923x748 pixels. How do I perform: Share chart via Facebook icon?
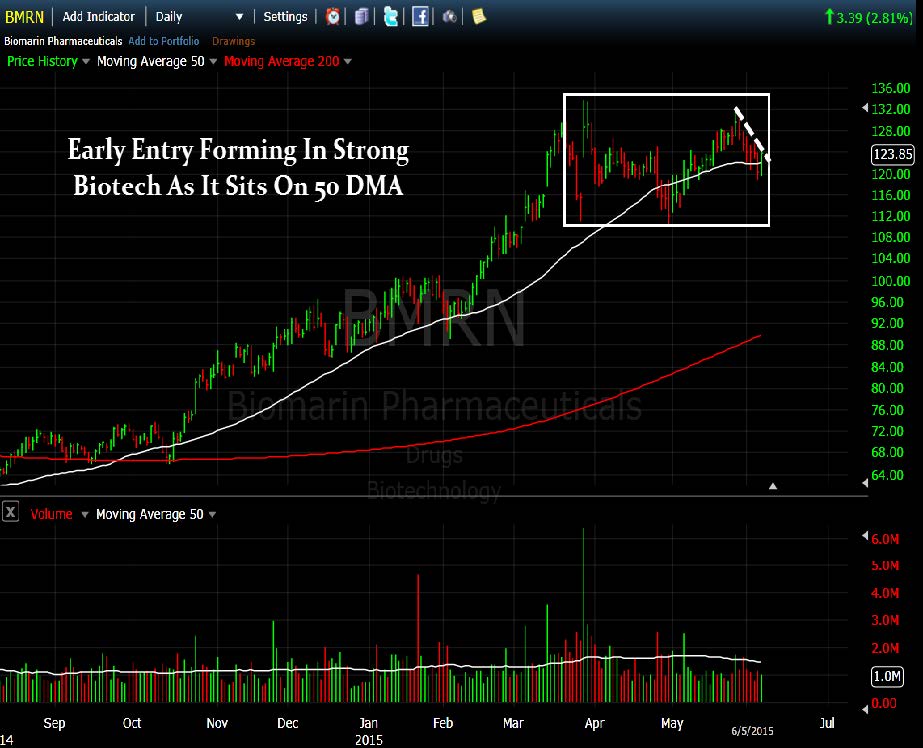tap(420, 16)
